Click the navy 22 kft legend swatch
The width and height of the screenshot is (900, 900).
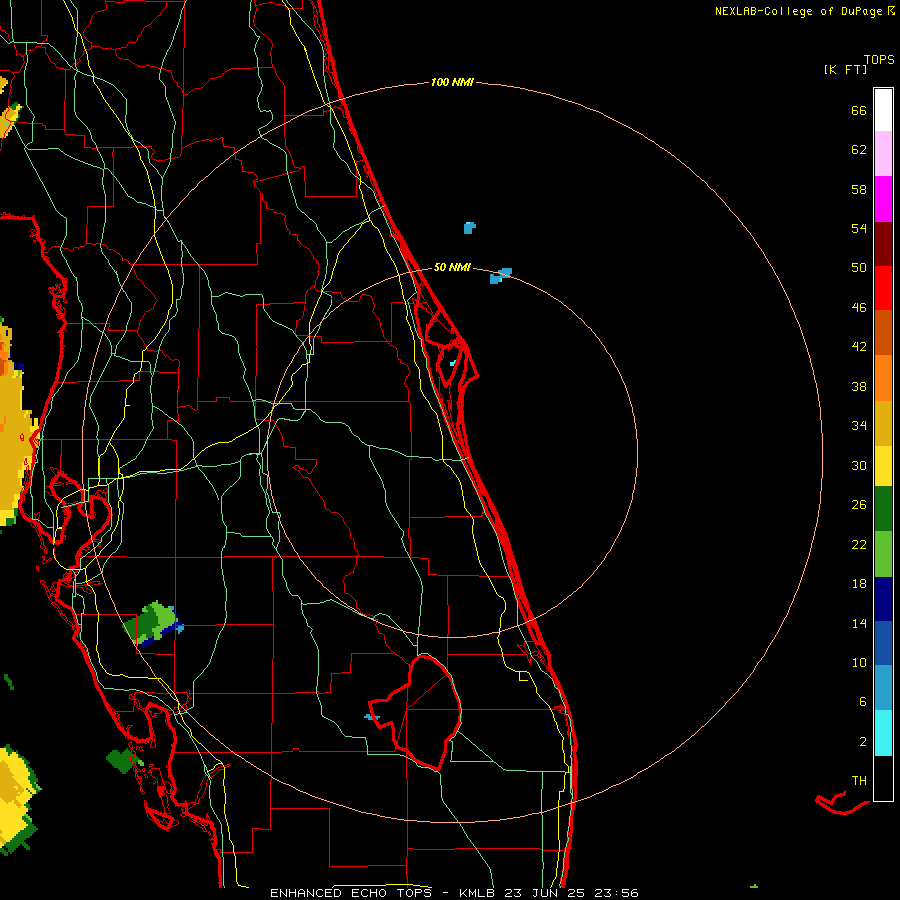[x=883, y=599]
